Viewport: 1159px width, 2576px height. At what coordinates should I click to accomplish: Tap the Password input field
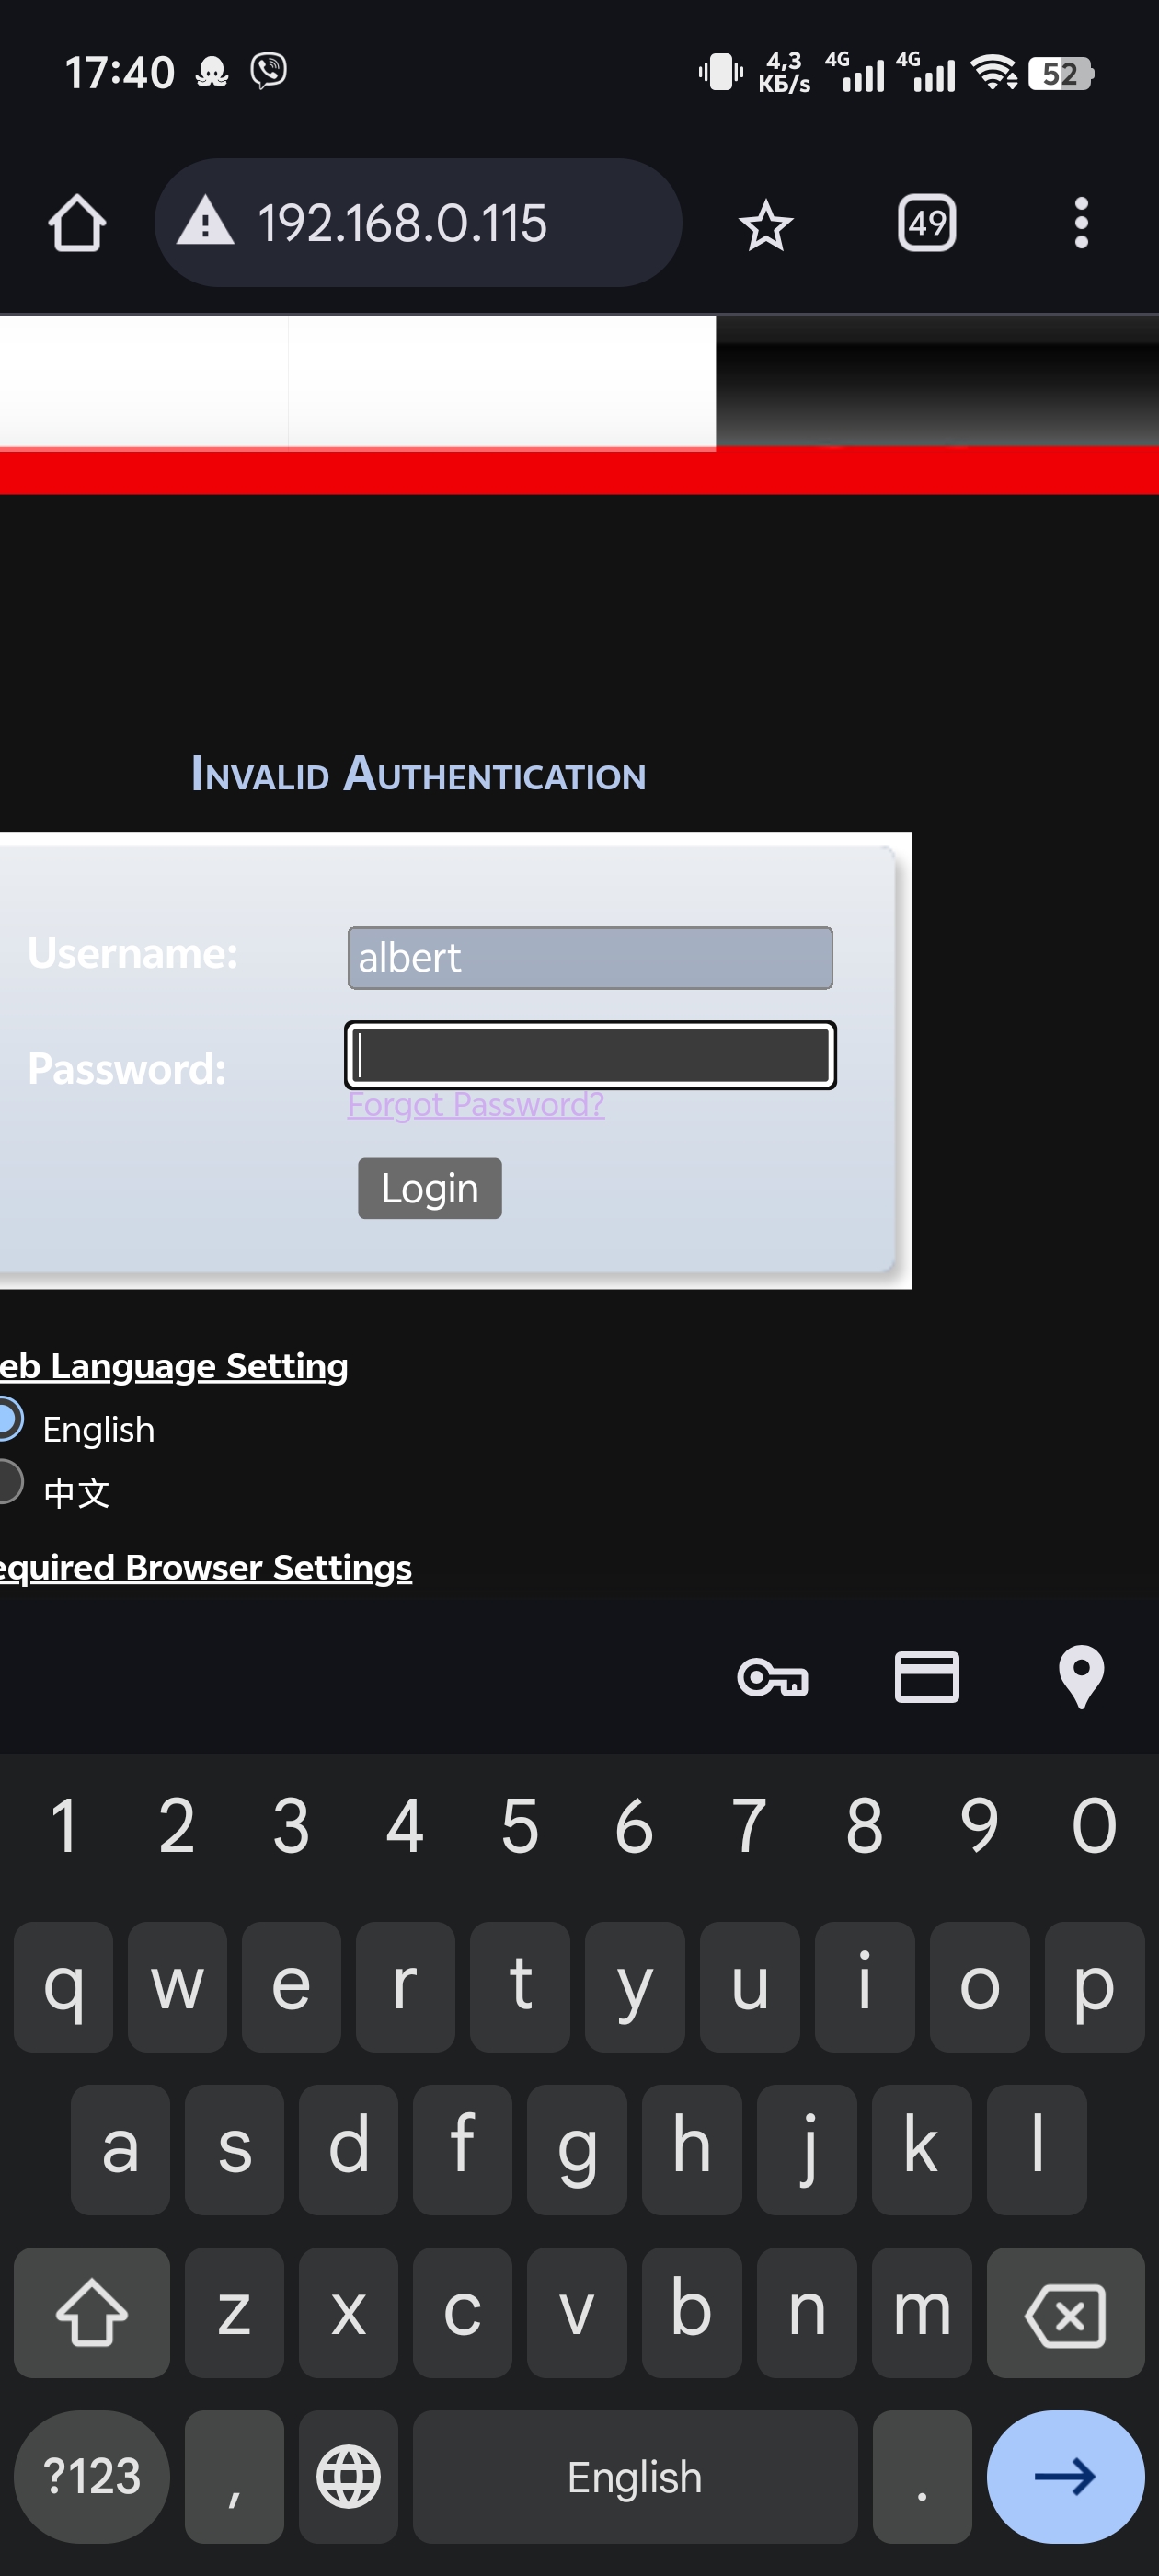(x=590, y=1055)
